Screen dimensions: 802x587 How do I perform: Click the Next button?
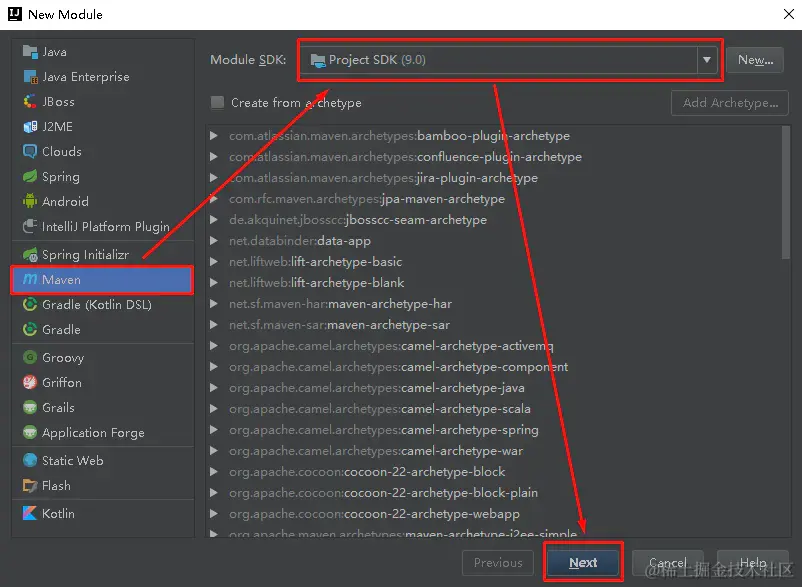coord(583,562)
